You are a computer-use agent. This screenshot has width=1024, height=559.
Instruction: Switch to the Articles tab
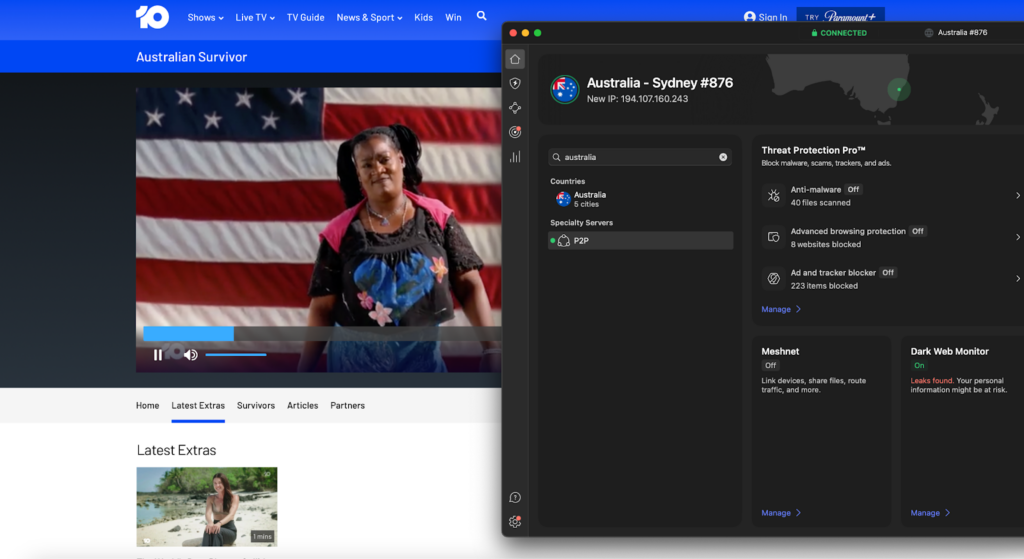(x=302, y=406)
